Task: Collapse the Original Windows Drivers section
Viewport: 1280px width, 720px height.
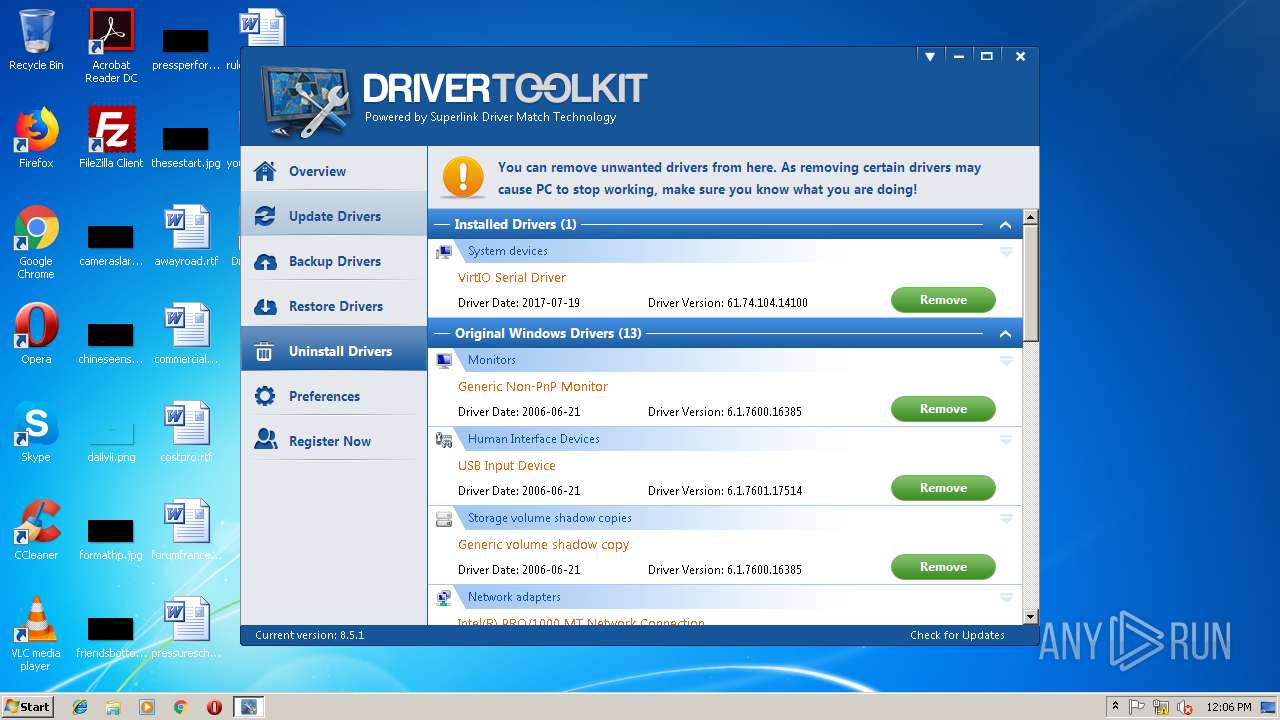Action: 1005,334
